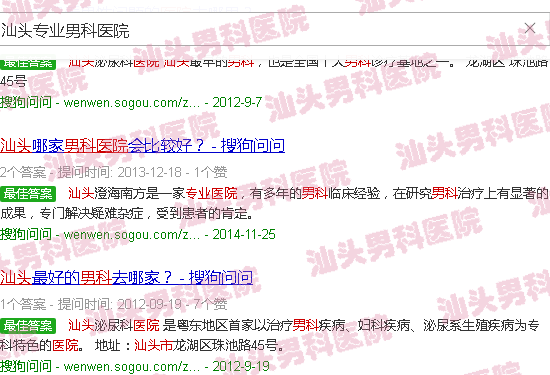The width and height of the screenshot is (550, 375).
Task: Open the wenwen.sogou.com URL dated 2012-9-7
Action: [x=132, y=102]
